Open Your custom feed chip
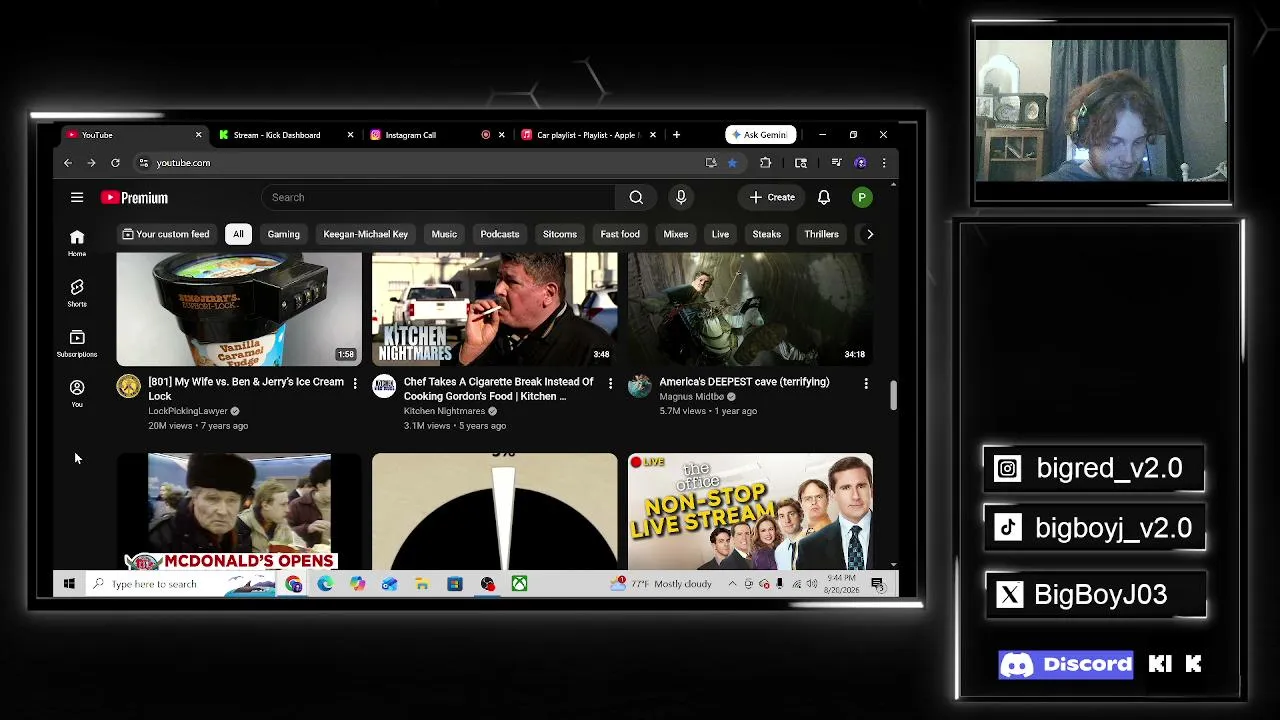The height and width of the screenshot is (720, 1280). pyautogui.click(x=166, y=234)
